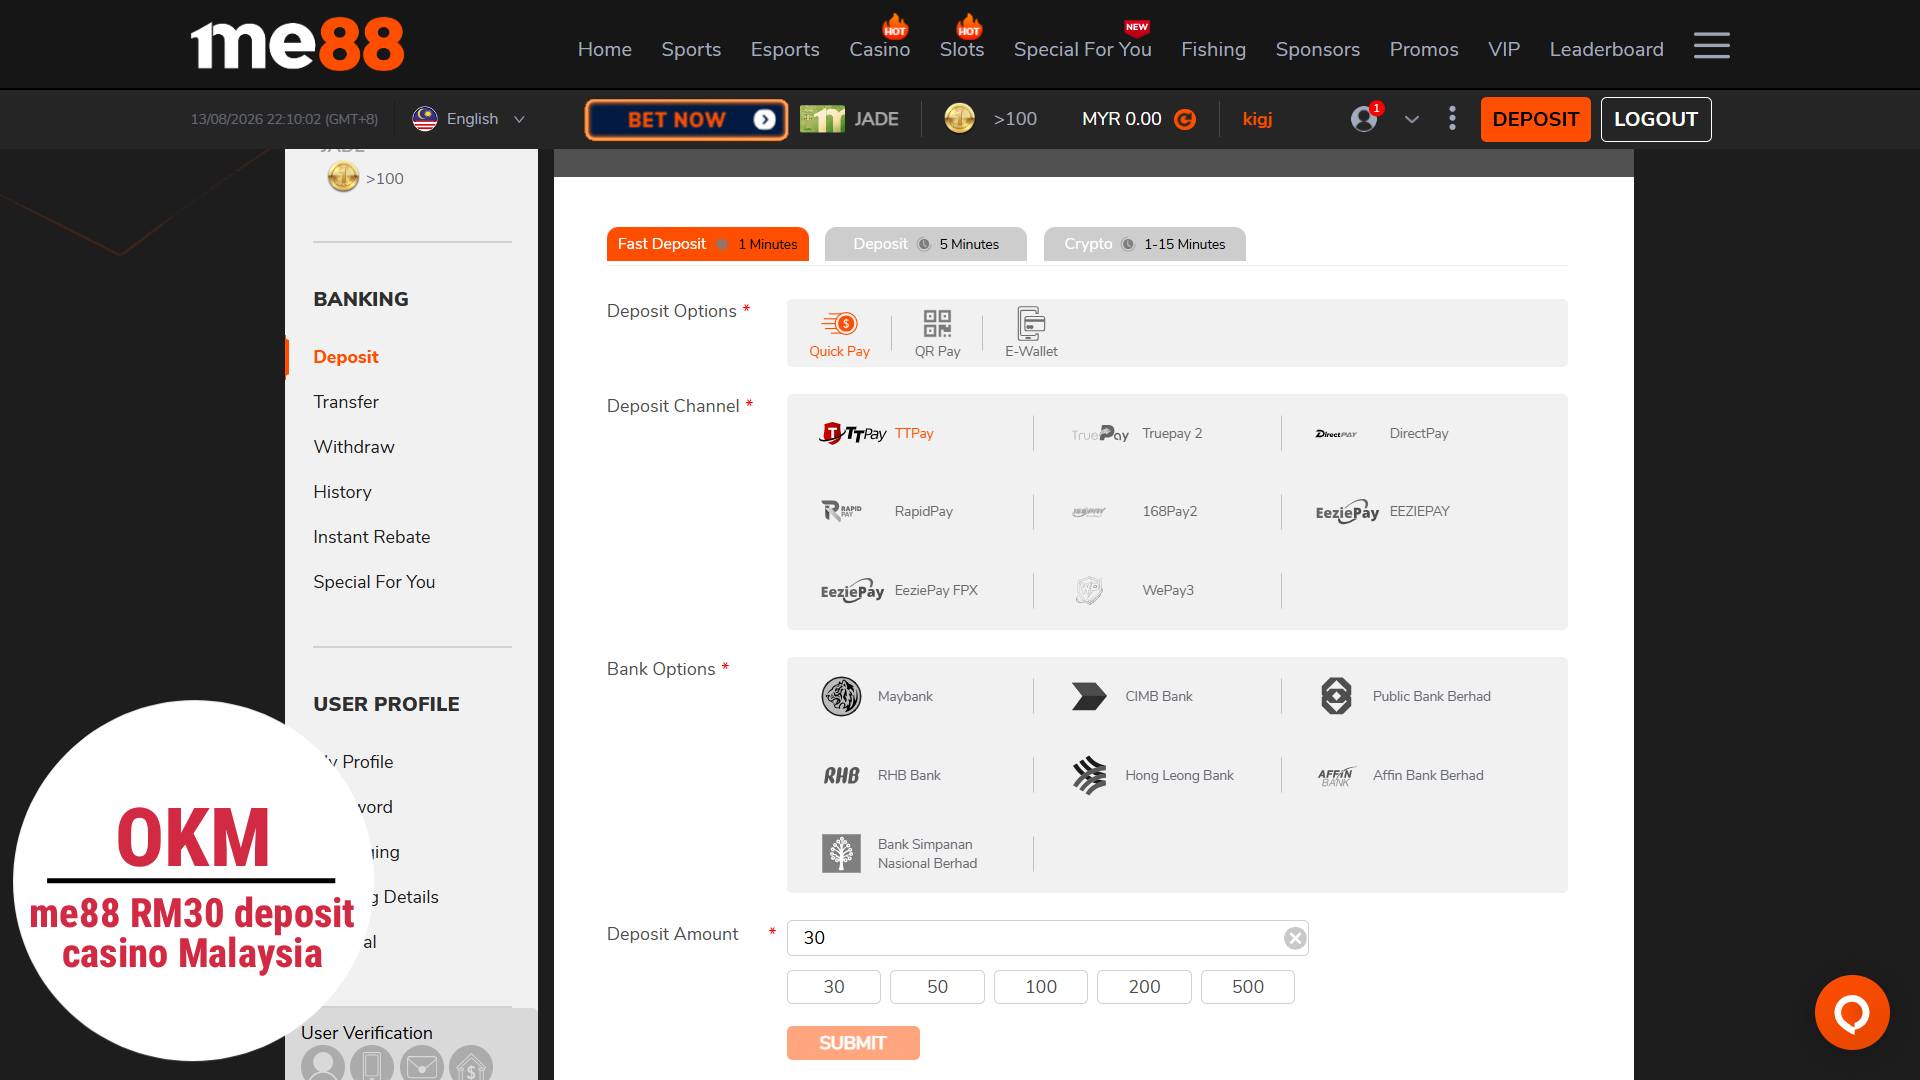
Task: Pick the 100 quick amount button
Action: coord(1041,987)
